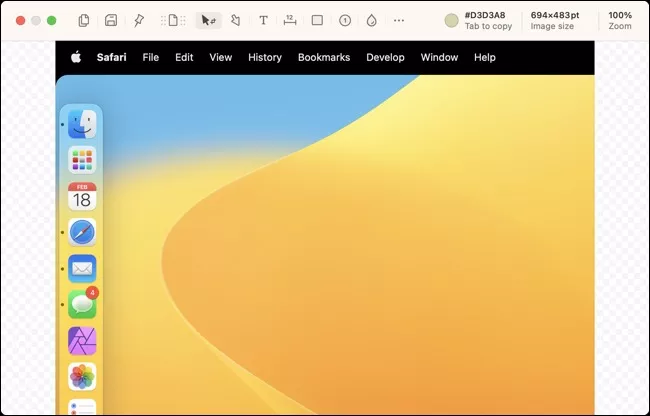Click the Photos flower dock icon

[82, 377]
